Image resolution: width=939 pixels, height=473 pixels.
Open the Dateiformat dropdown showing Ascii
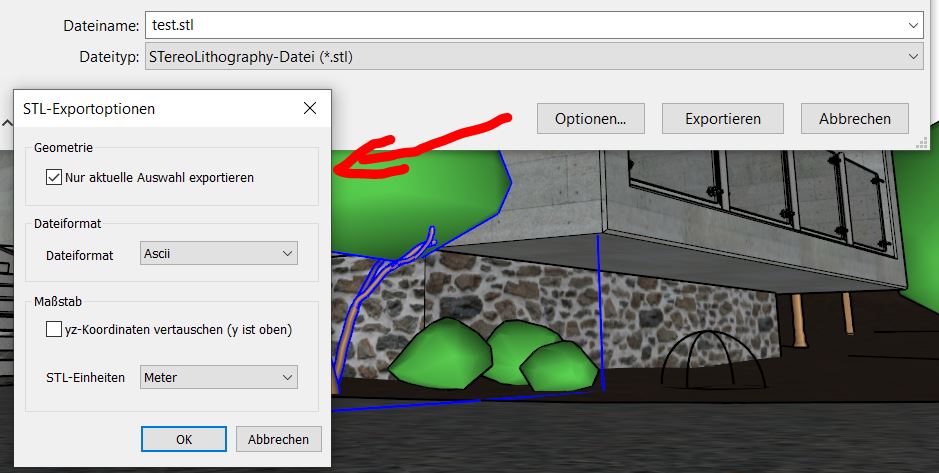point(219,254)
